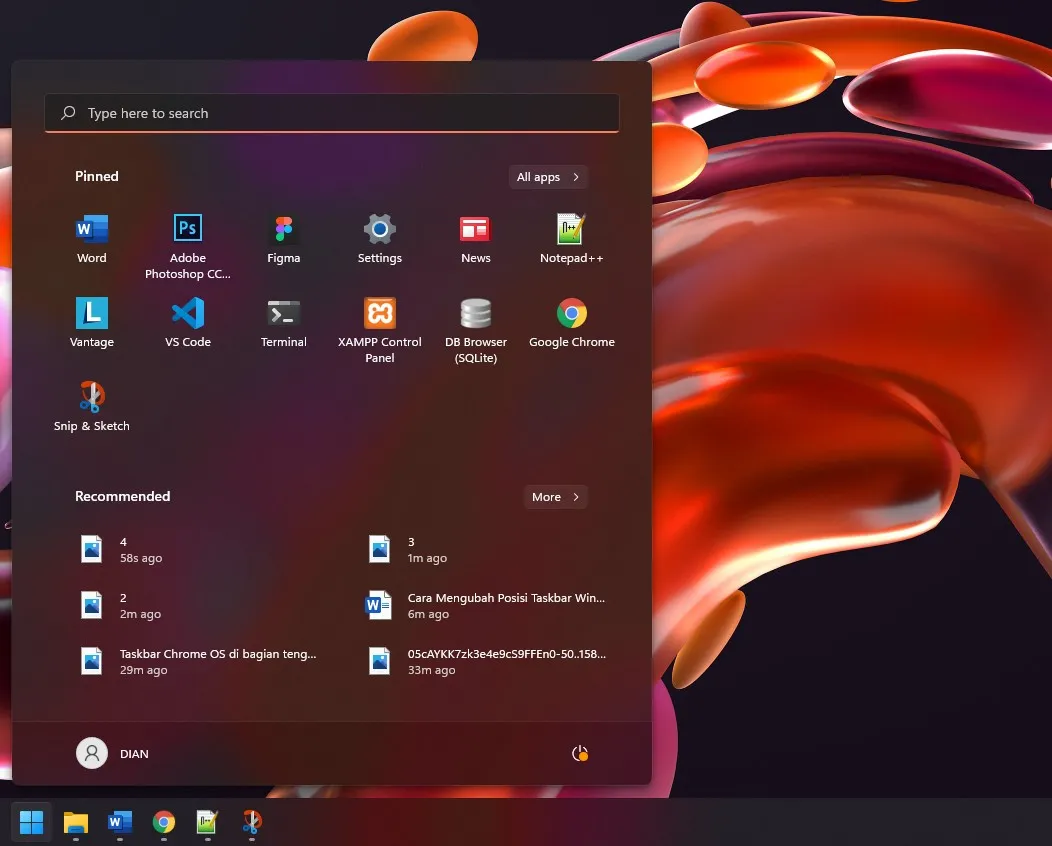The height and width of the screenshot is (846, 1052).
Task: Open the DIAN account menu
Action: 113,753
